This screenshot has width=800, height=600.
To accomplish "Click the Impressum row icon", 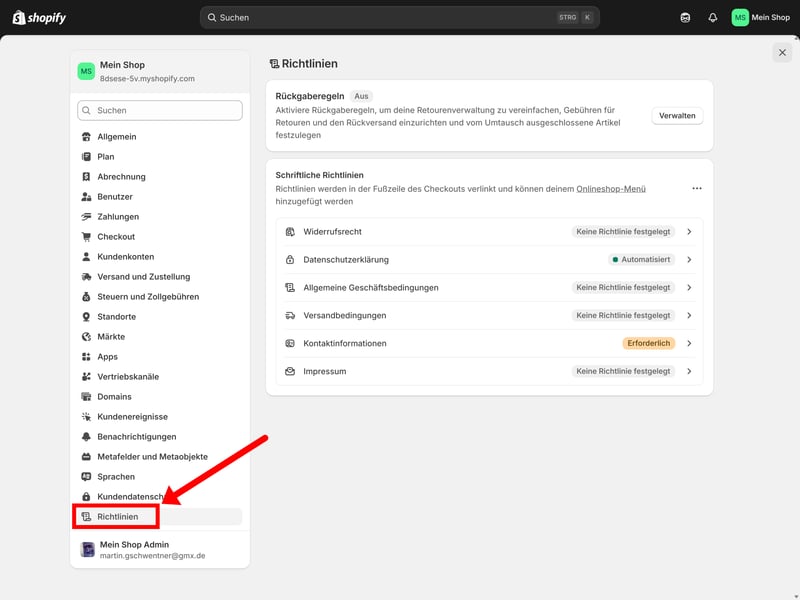I will point(290,371).
